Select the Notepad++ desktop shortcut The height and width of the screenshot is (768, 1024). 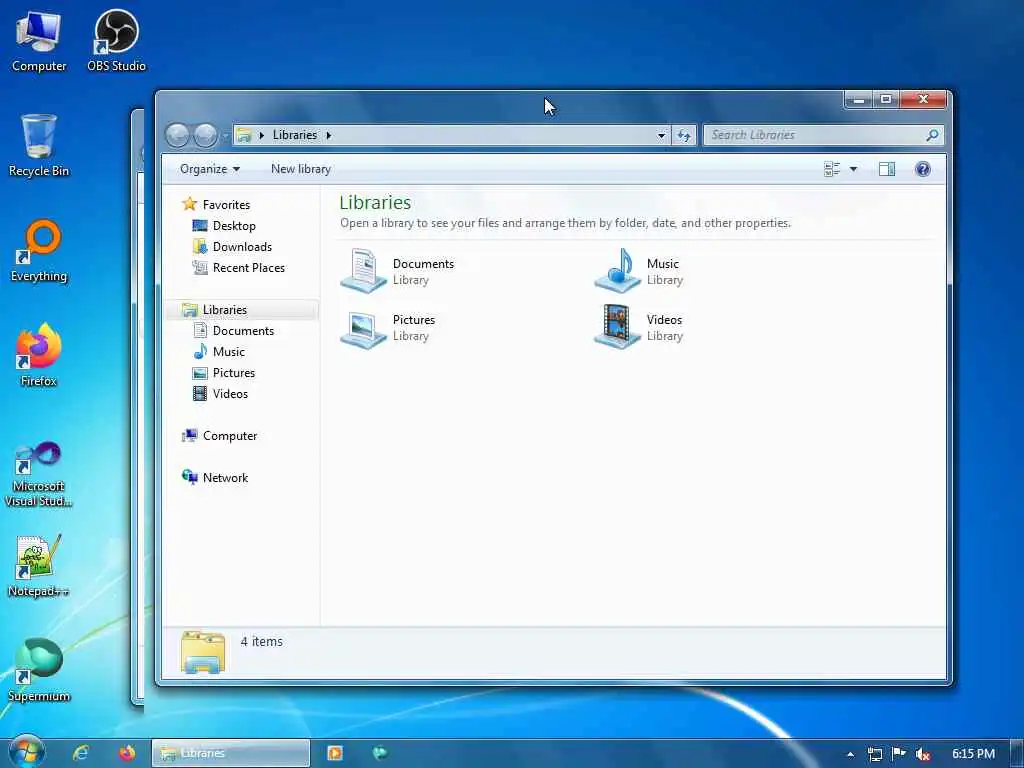tap(39, 566)
